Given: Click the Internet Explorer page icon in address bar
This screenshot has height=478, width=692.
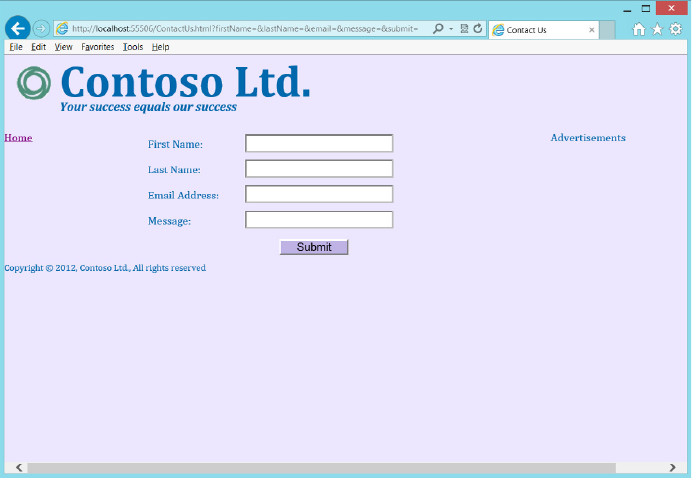Looking at the screenshot, I should click(x=62, y=29).
